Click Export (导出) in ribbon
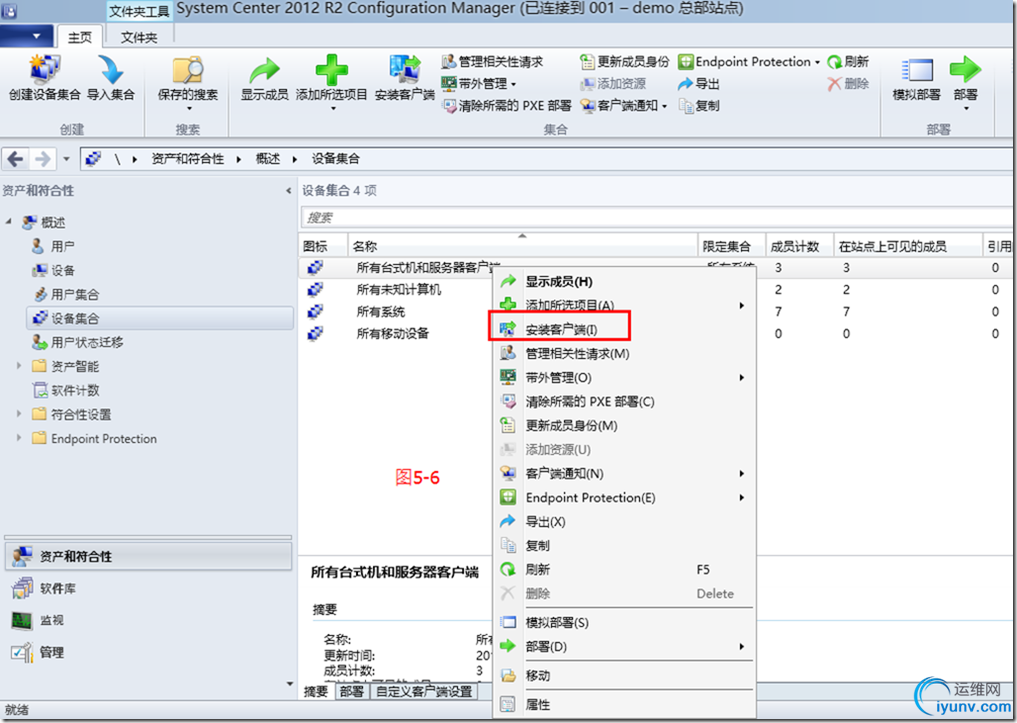Screen dimensions: 1017x723 [699, 84]
